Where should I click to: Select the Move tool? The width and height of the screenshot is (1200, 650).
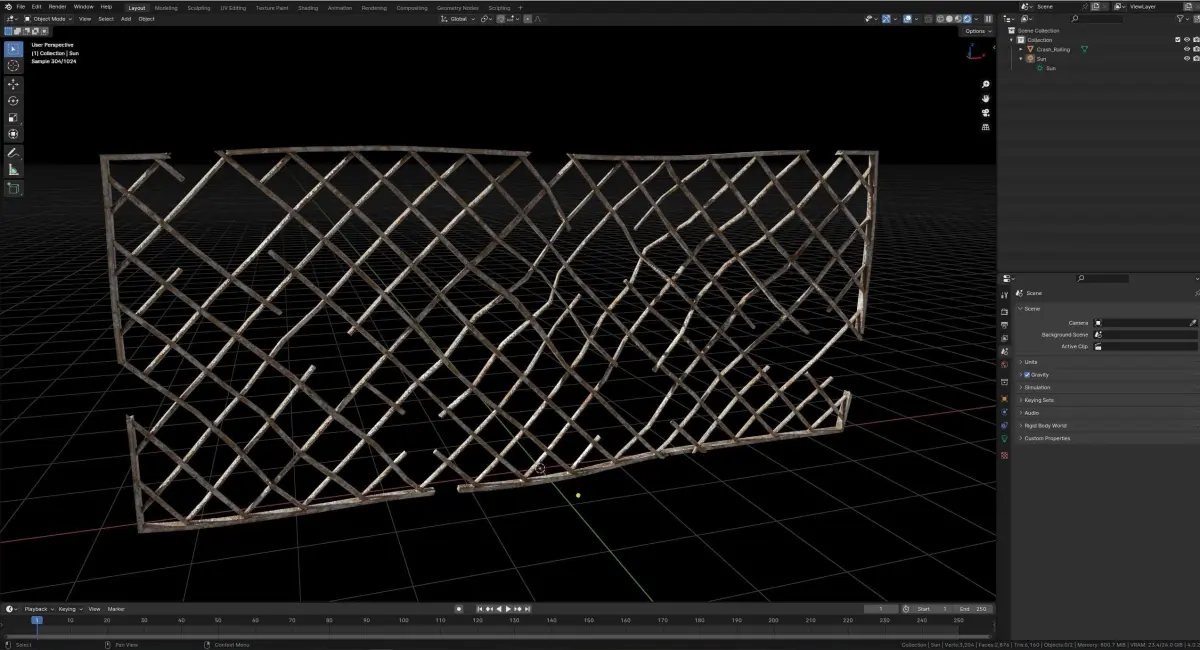[14, 85]
